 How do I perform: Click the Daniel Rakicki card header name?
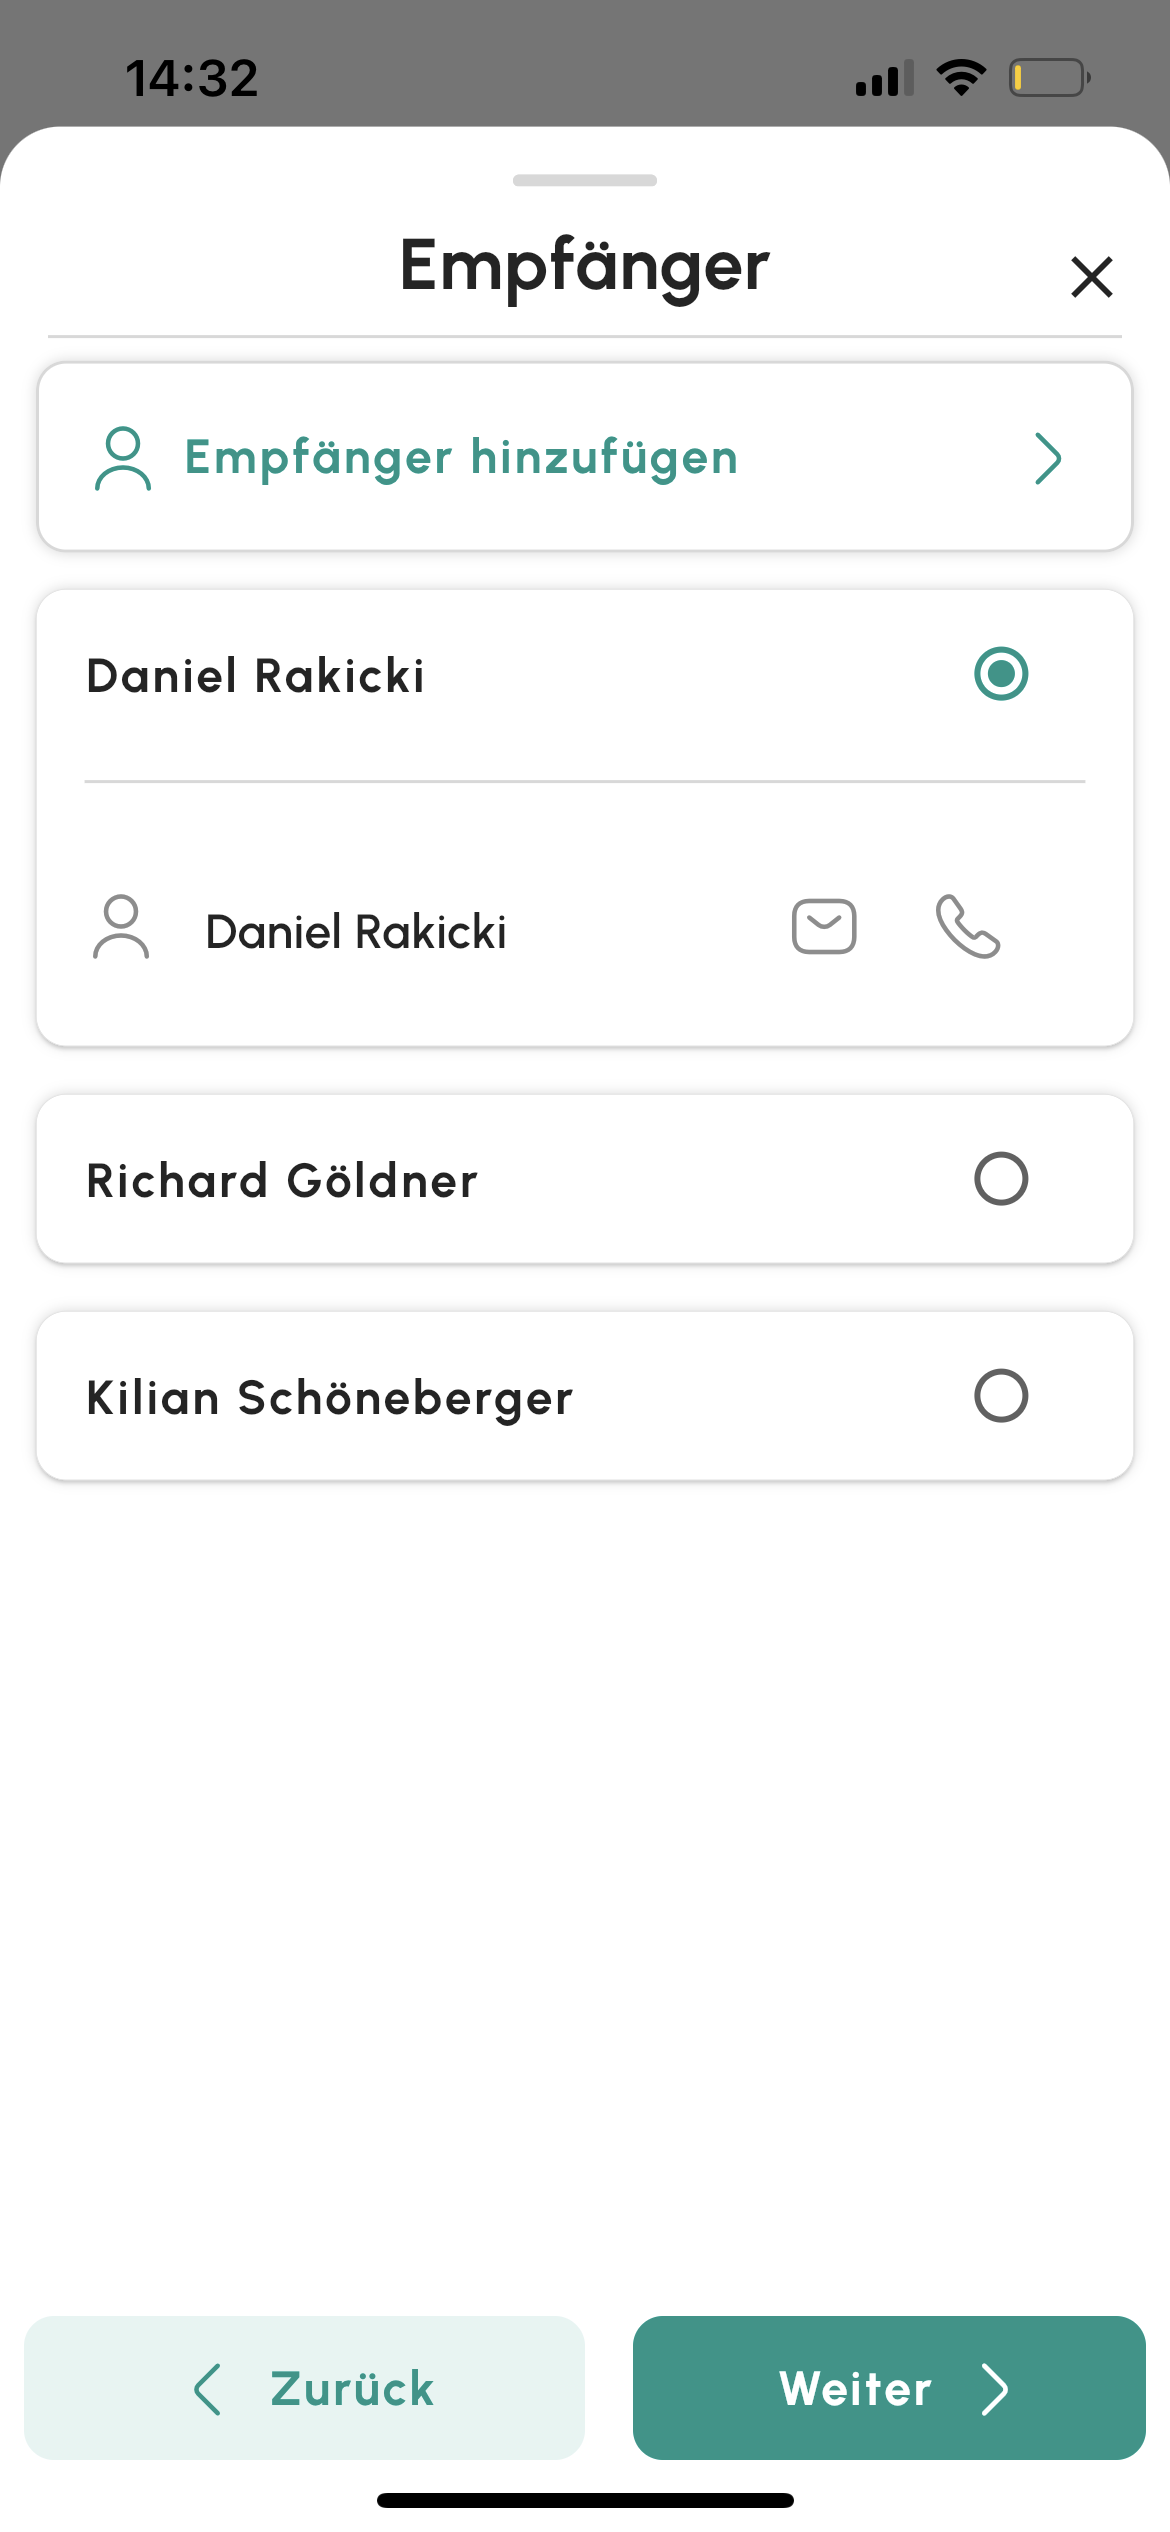tap(256, 675)
